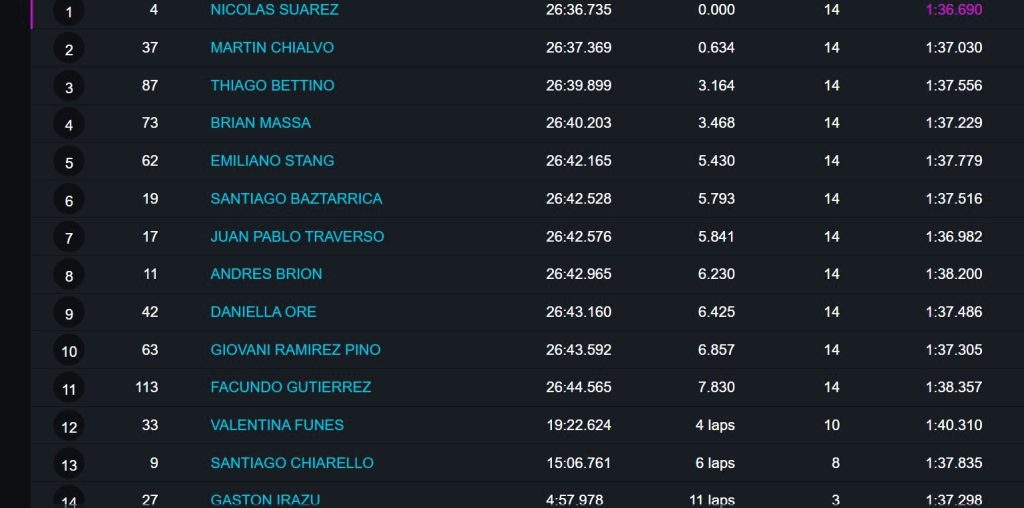Click GASTON IRAZU driver link

[265, 500]
